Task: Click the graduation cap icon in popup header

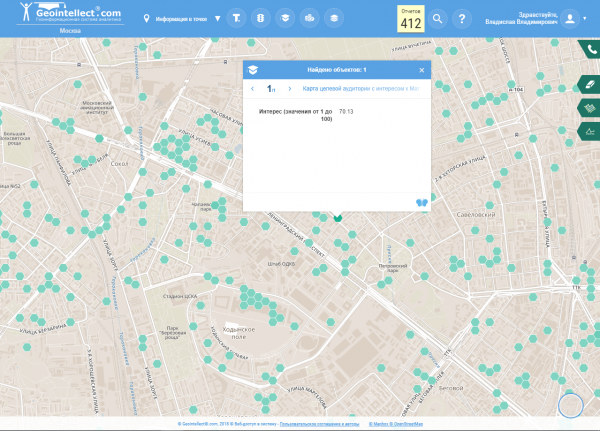Action: (x=253, y=70)
